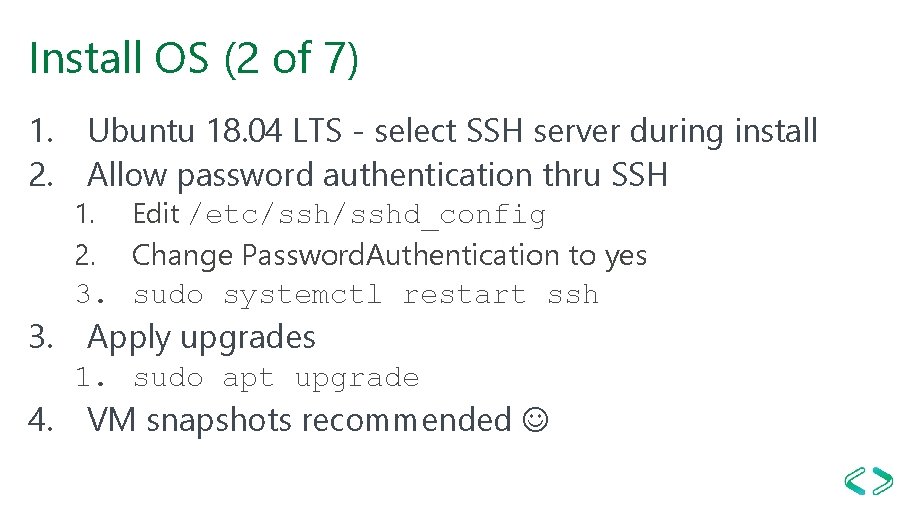Click the number 3 marker beside Apply upgrades
907x510 pixels.
click(40, 337)
